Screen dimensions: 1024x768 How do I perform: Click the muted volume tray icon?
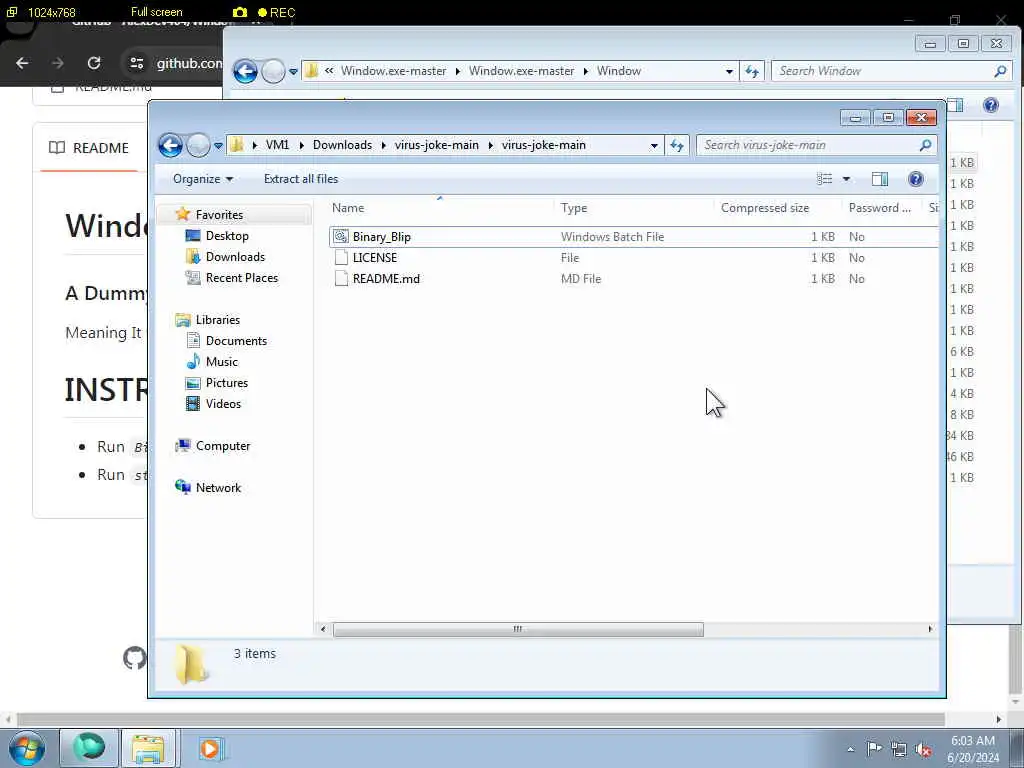[923, 749]
